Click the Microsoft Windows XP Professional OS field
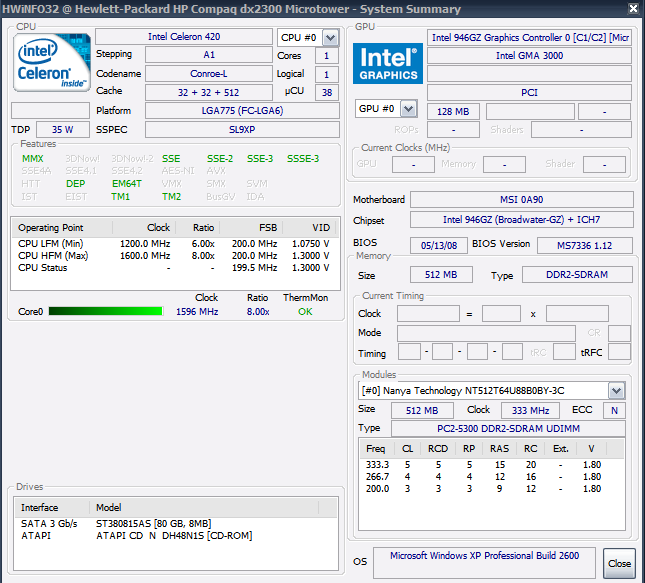645x583 pixels. click(x=483, y=556)
